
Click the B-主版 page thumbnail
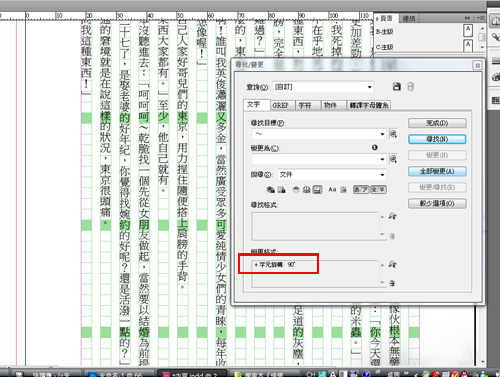(x=468, y=31)
